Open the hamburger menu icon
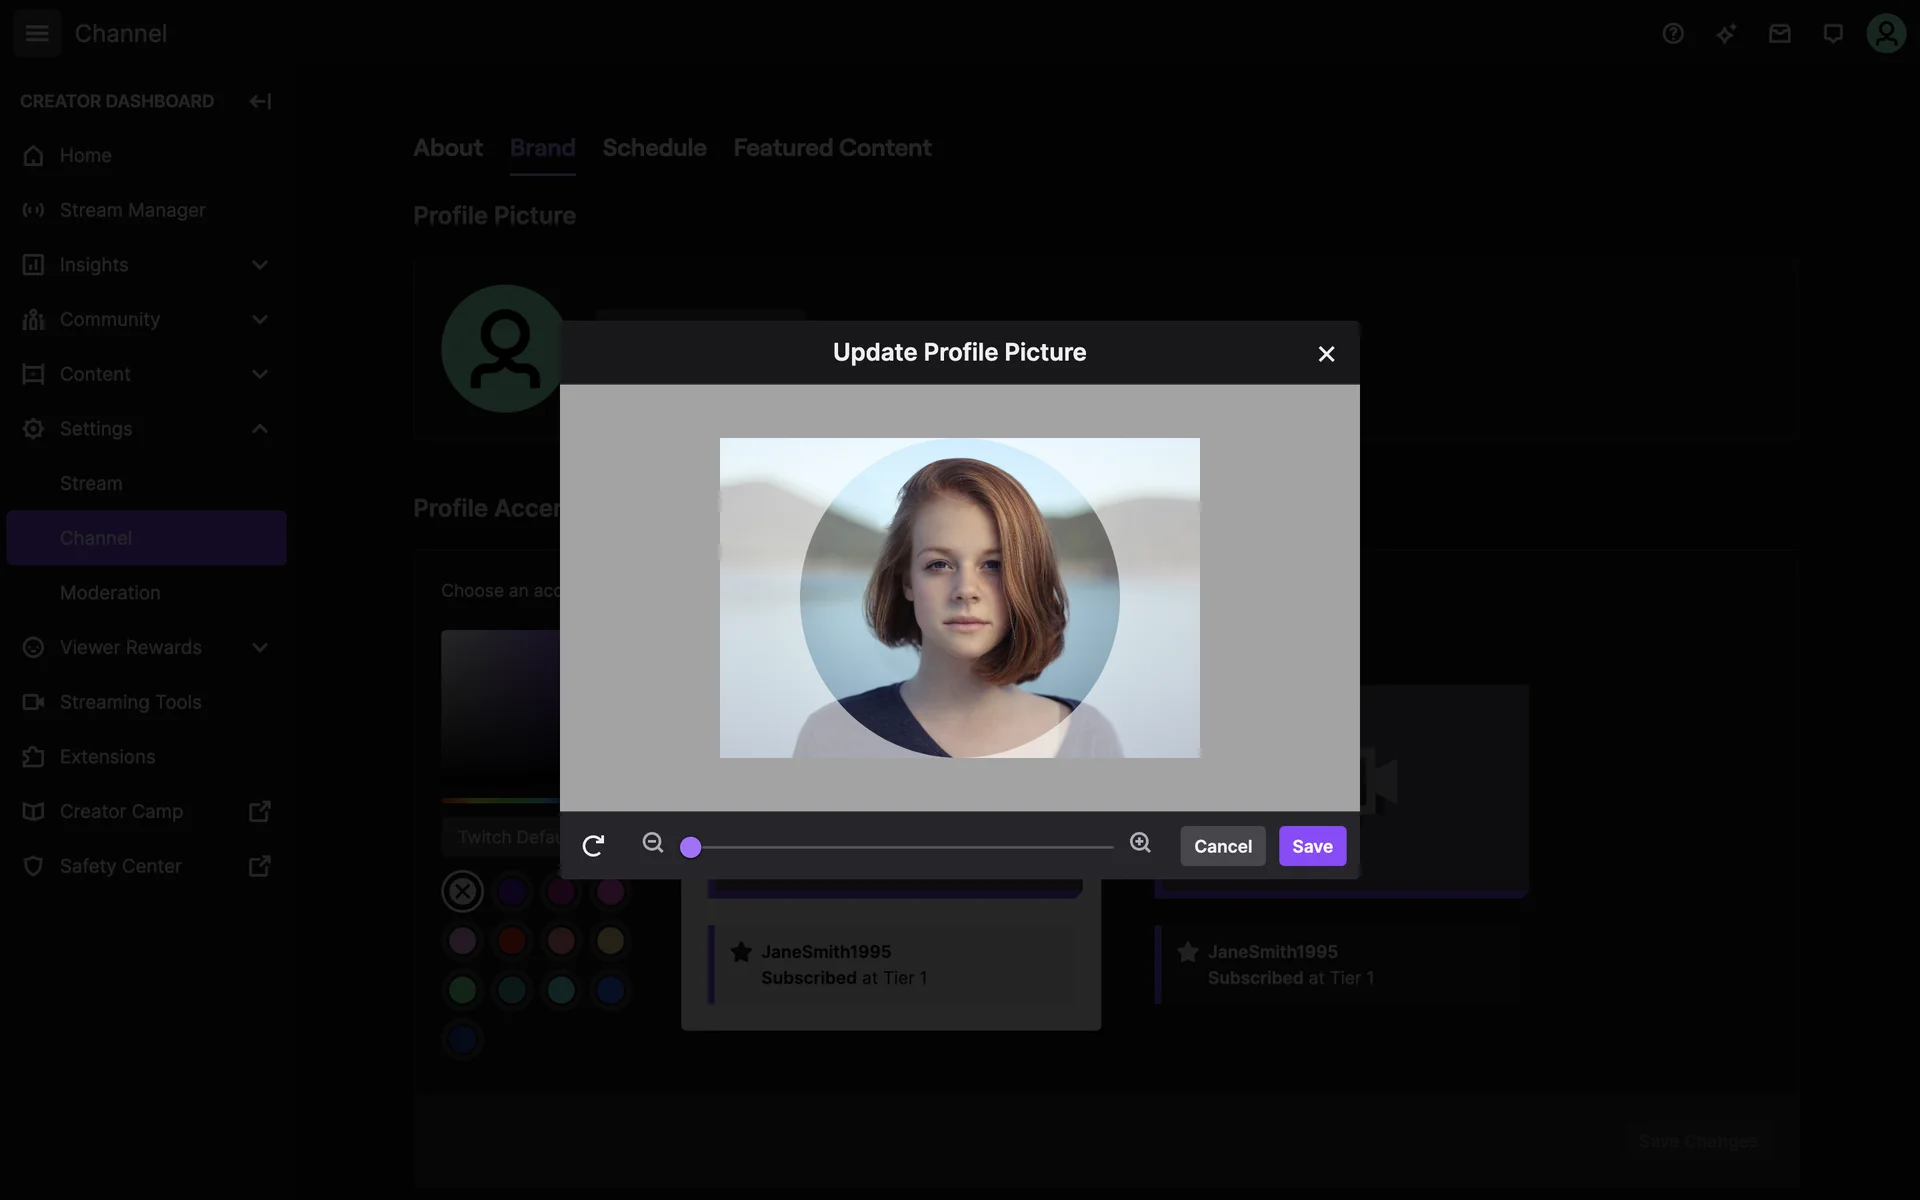Image resolution: width=1920 pixels, height=1200 pixels. coord(37,33)
